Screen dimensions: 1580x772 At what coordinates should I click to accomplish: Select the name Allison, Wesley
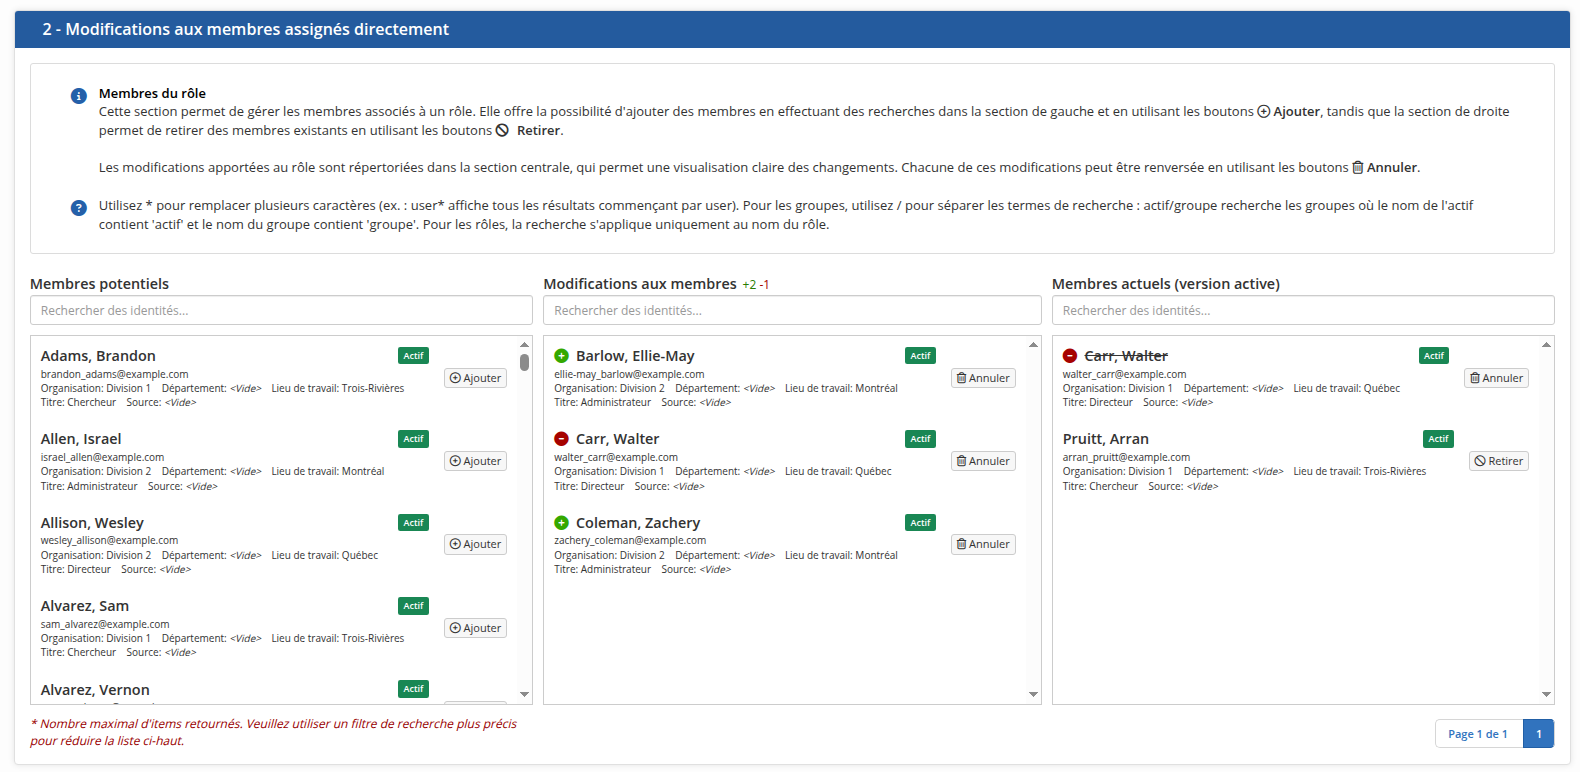tap(92, 523)
